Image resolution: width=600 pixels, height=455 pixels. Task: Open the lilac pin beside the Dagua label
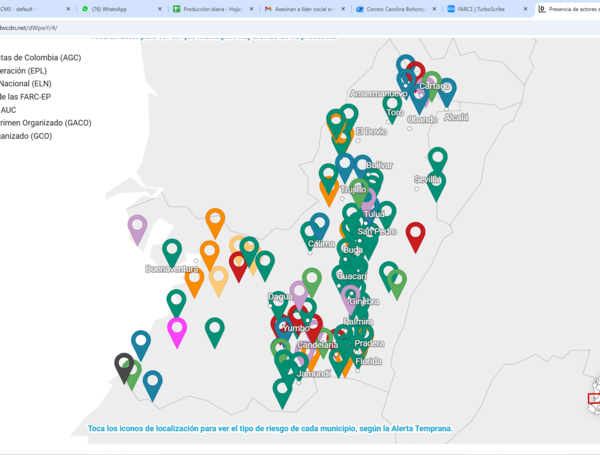click(299, 293)
